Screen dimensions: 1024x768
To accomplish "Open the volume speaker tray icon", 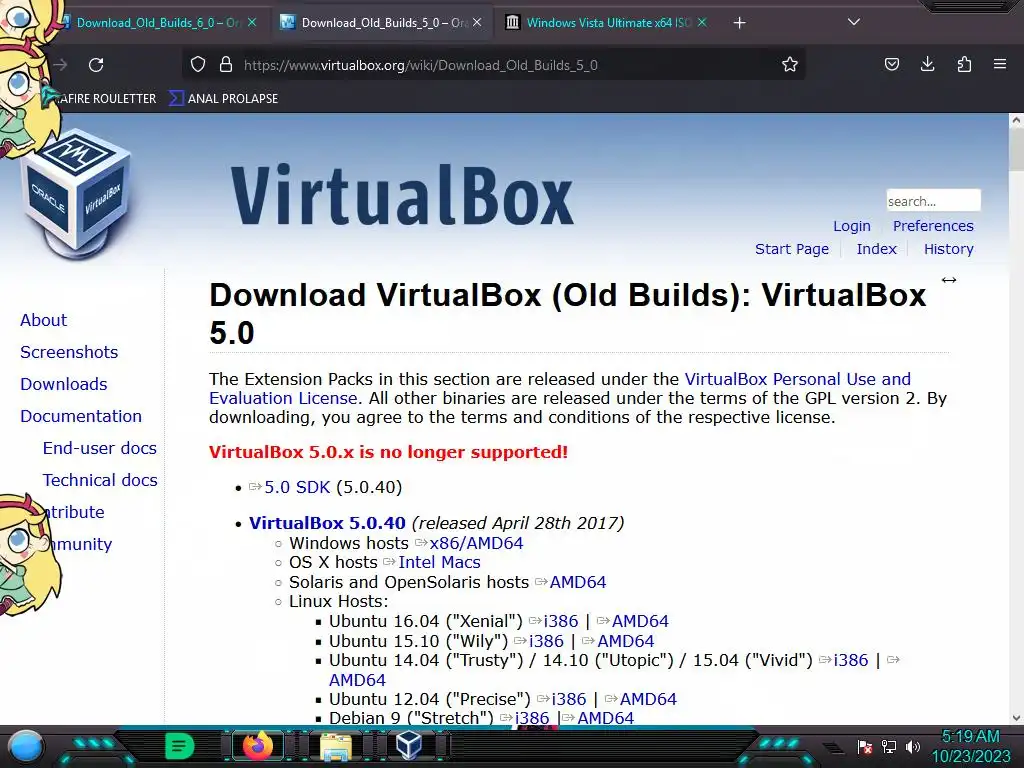I will point(912,746).
